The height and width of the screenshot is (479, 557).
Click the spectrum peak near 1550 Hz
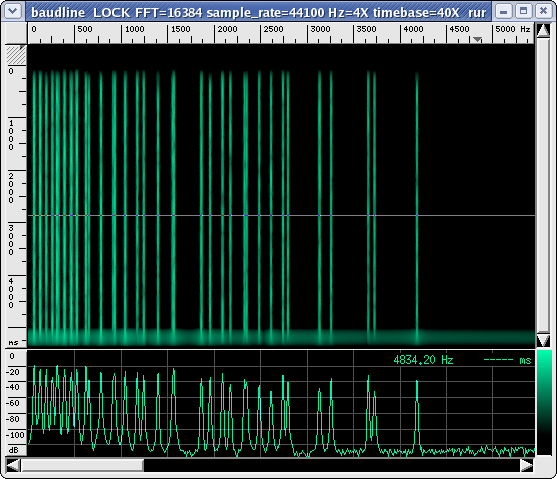(x=174, y=371)
